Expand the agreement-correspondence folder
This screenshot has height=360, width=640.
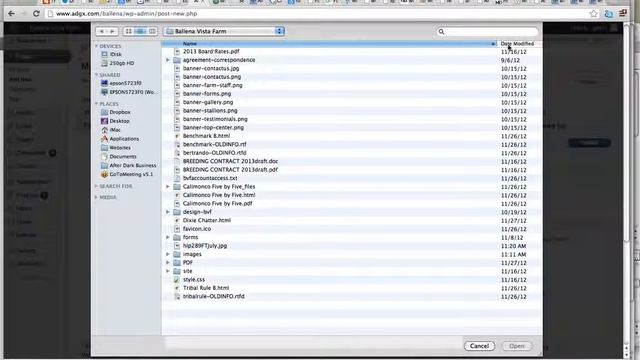coord(168,60)
